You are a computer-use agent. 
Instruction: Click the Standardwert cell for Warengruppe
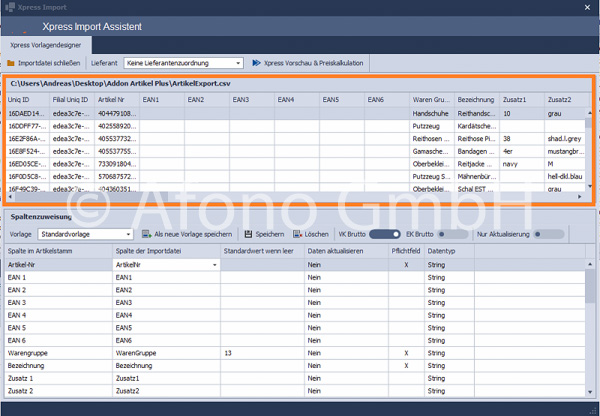click(262, 353)
